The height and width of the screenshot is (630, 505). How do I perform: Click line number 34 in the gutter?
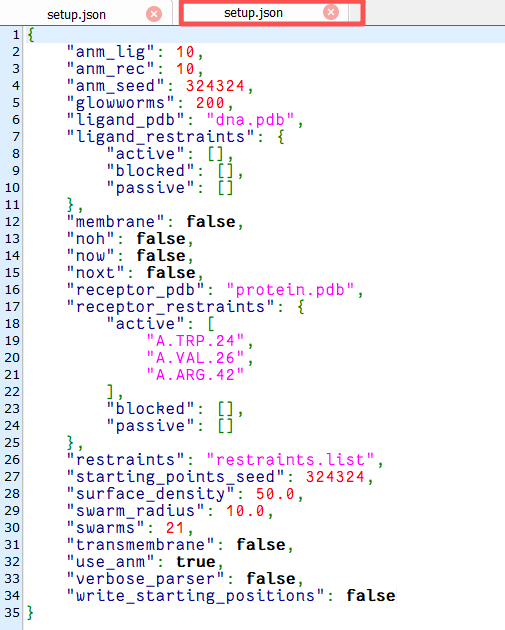(12, 596)
